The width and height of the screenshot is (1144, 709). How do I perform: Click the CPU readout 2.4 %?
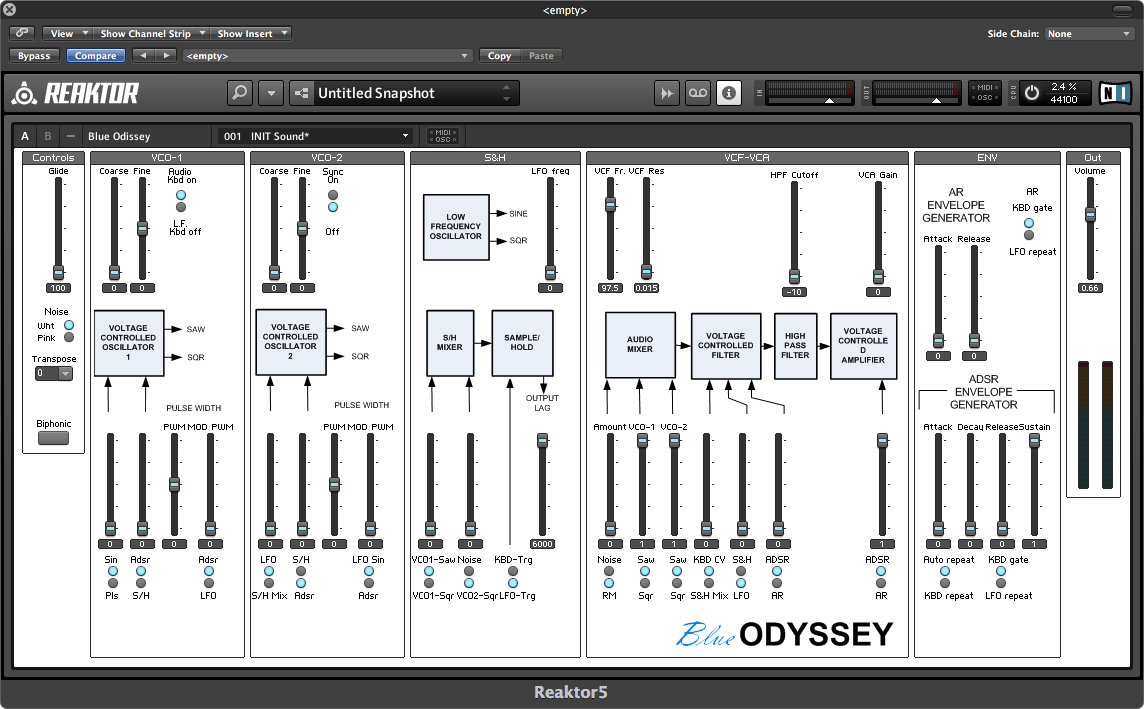(1064, 86)
